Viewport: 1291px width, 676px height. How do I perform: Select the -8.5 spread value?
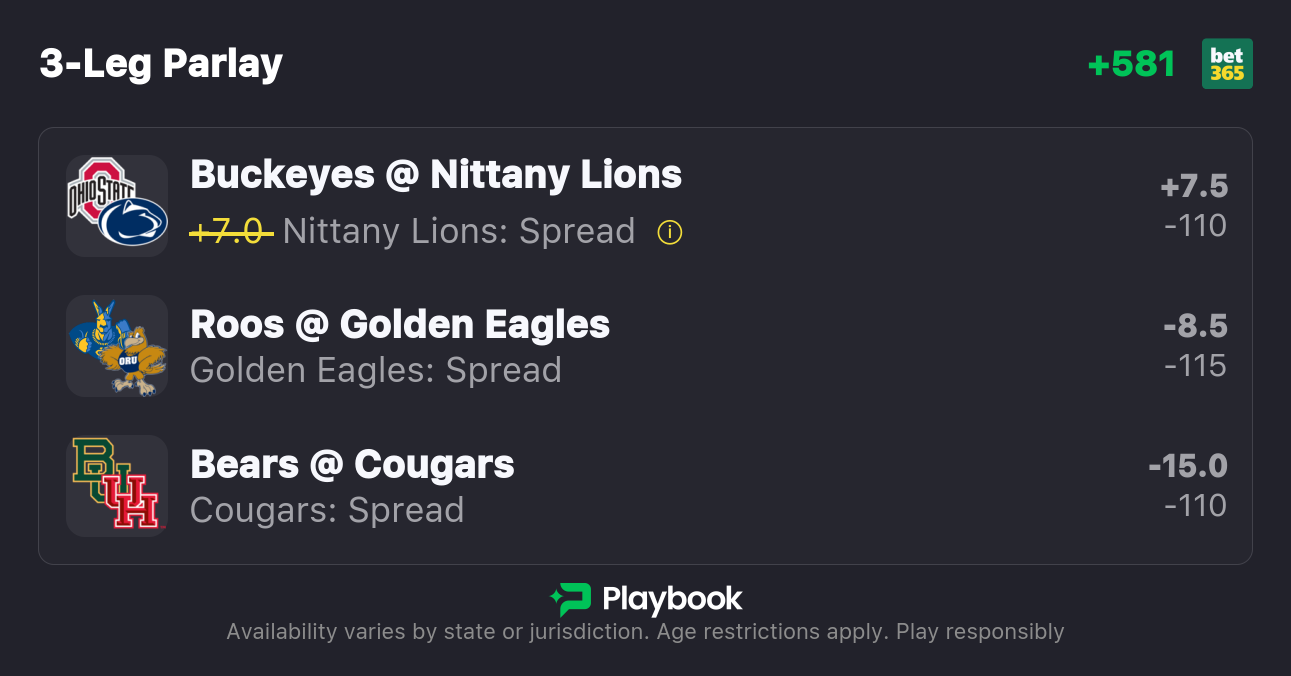click(1195, 327)
